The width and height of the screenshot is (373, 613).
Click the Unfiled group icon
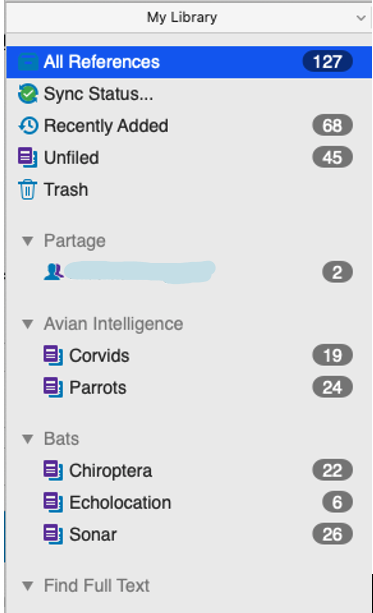[x=28, y=158]
